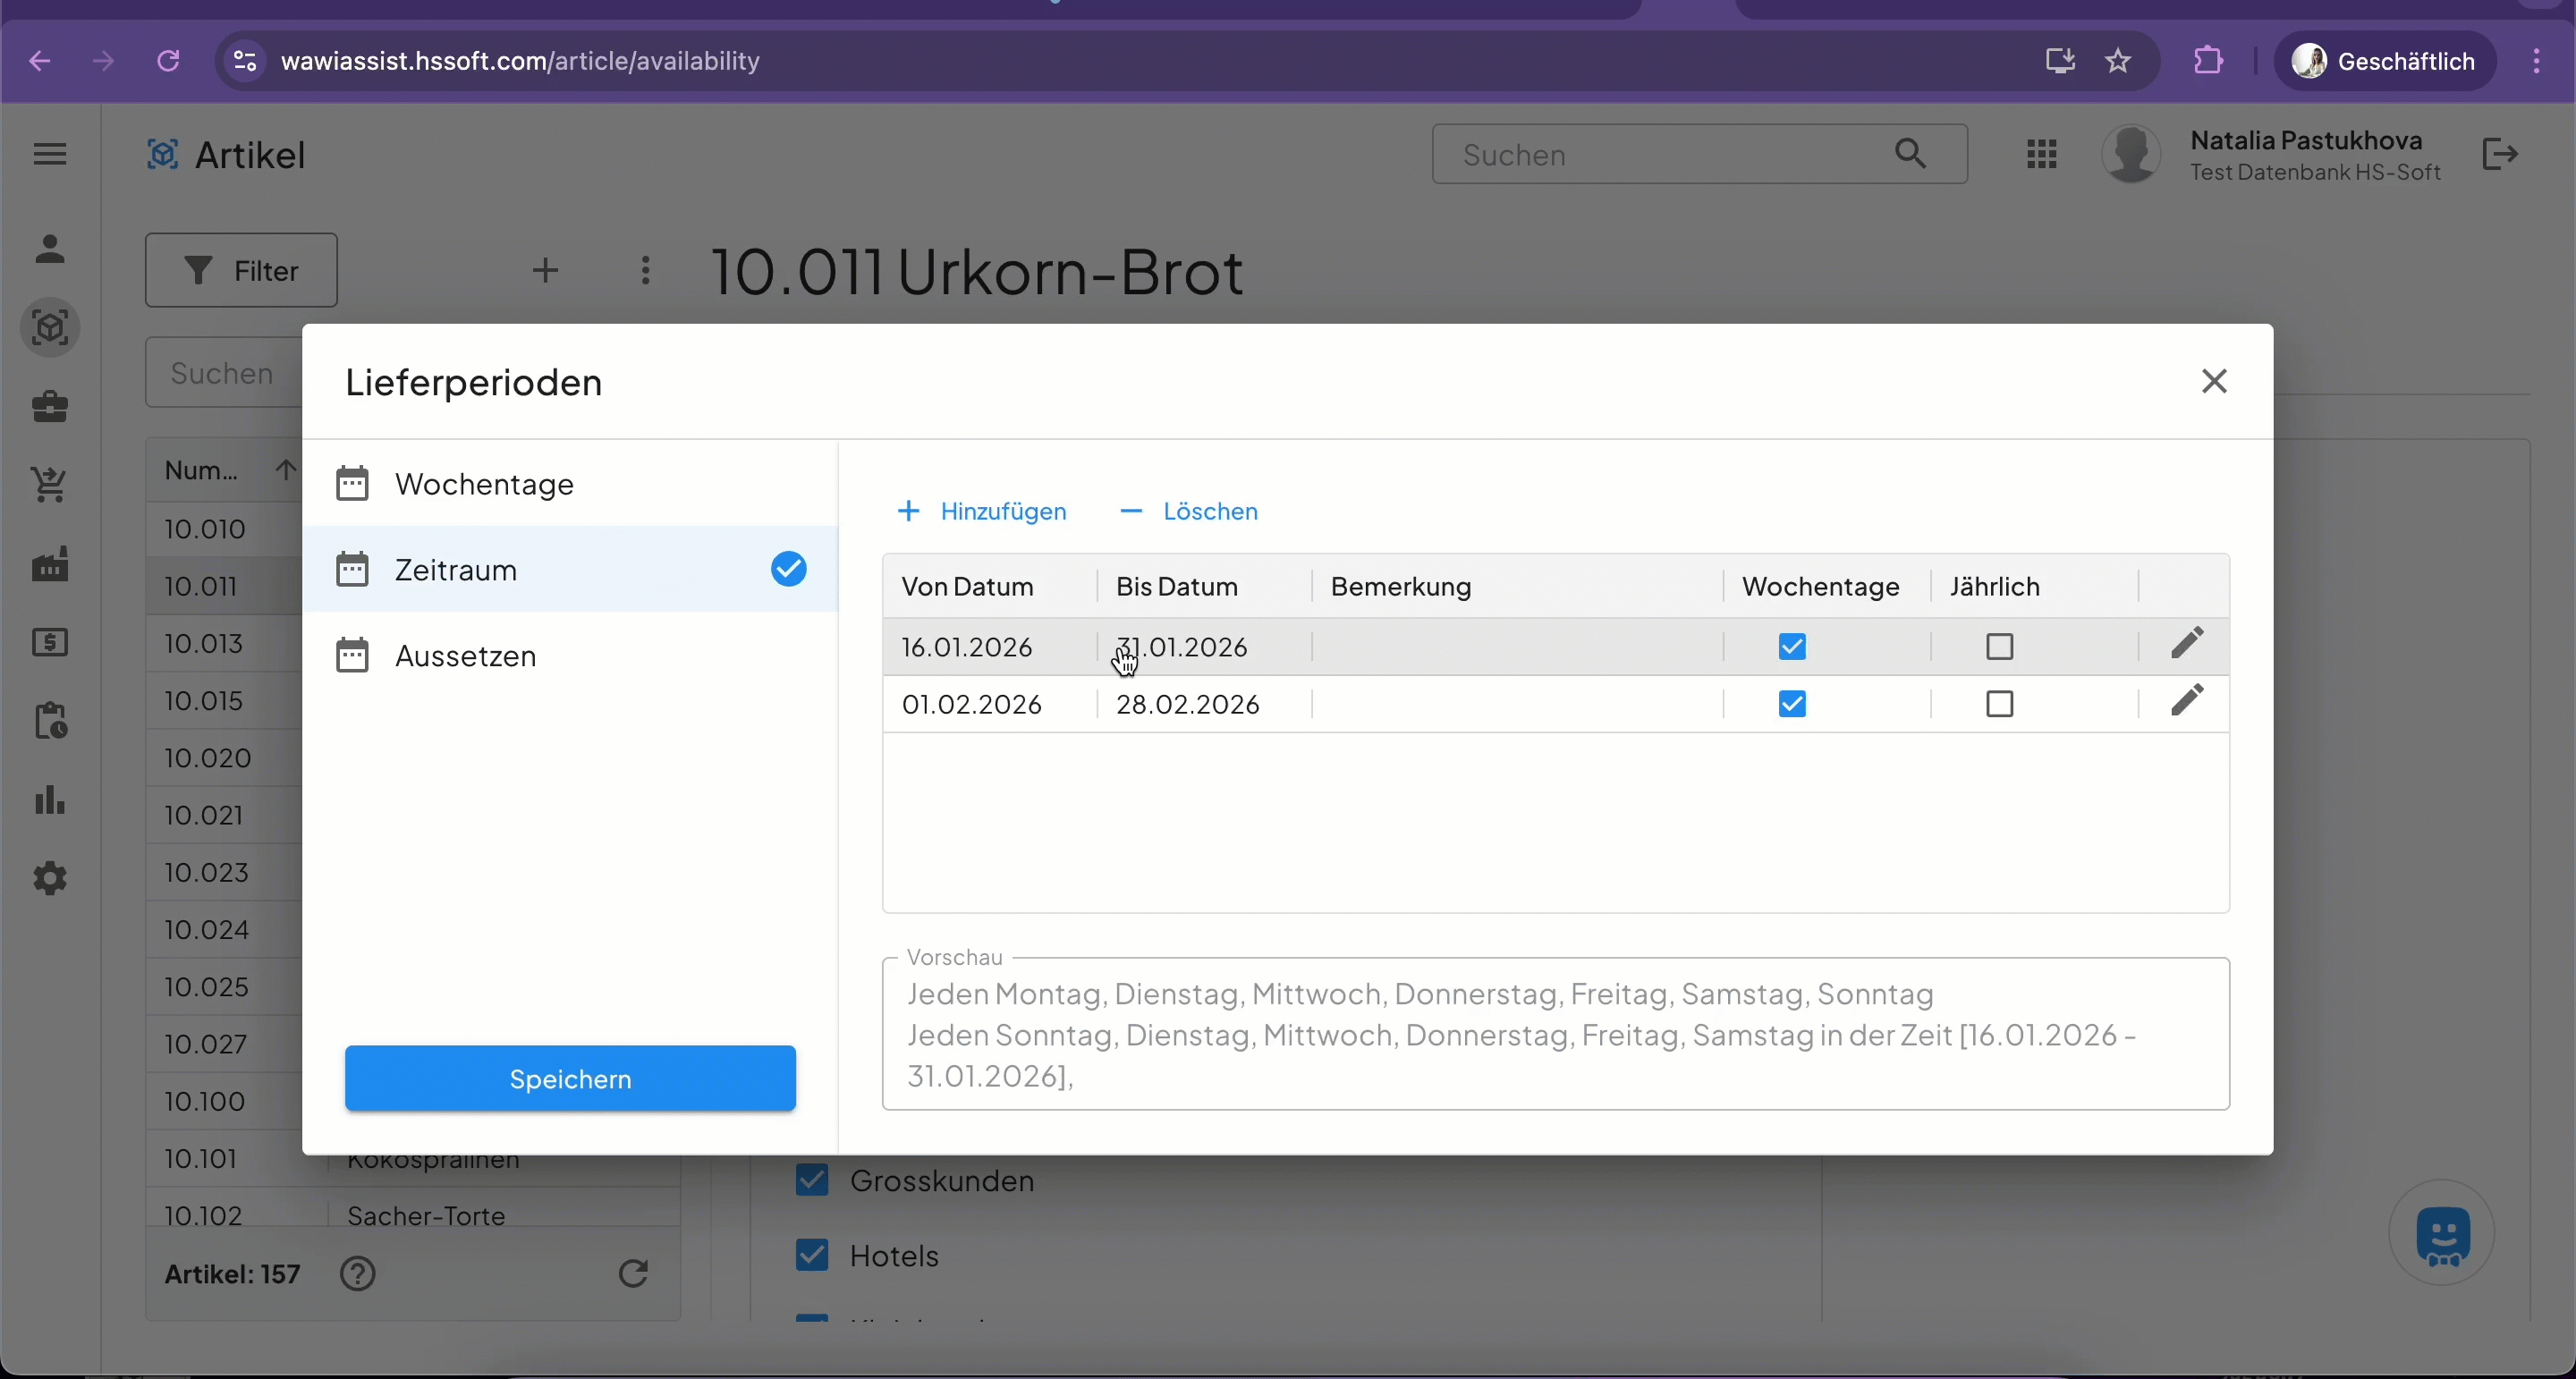Open the settings gear in the sidebar
2576x1379 pixels.
[x=50, y=879]
